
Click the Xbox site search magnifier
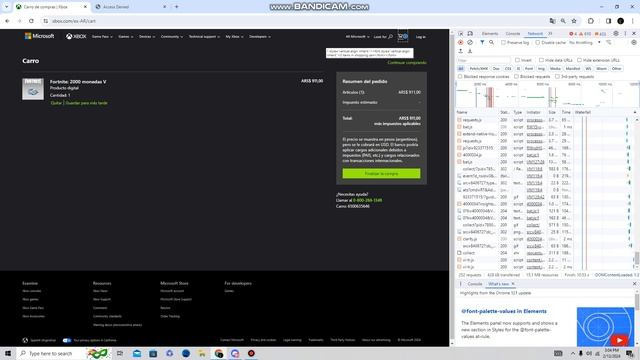tap(390, 37)
